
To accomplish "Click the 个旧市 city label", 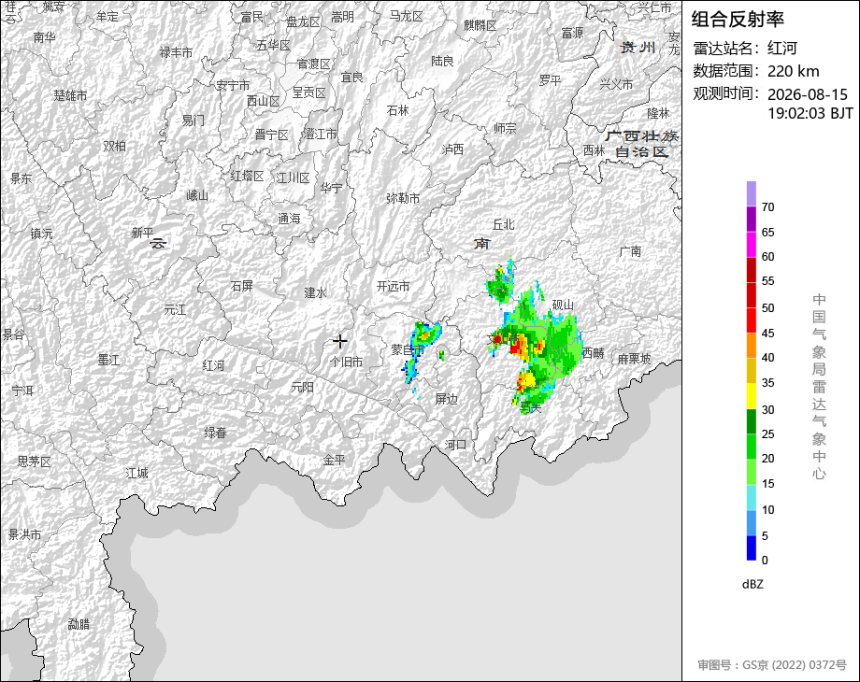I will 347,362.
